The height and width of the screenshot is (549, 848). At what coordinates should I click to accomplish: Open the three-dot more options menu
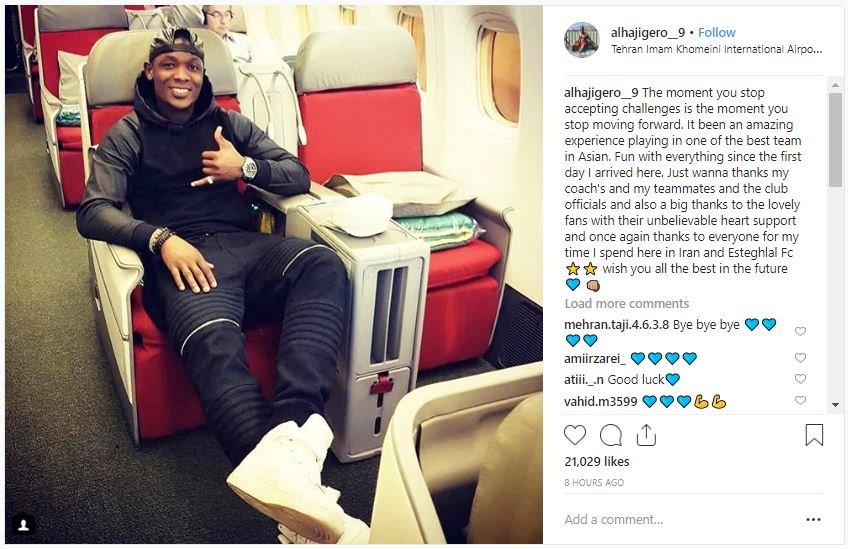pos(813,520)
